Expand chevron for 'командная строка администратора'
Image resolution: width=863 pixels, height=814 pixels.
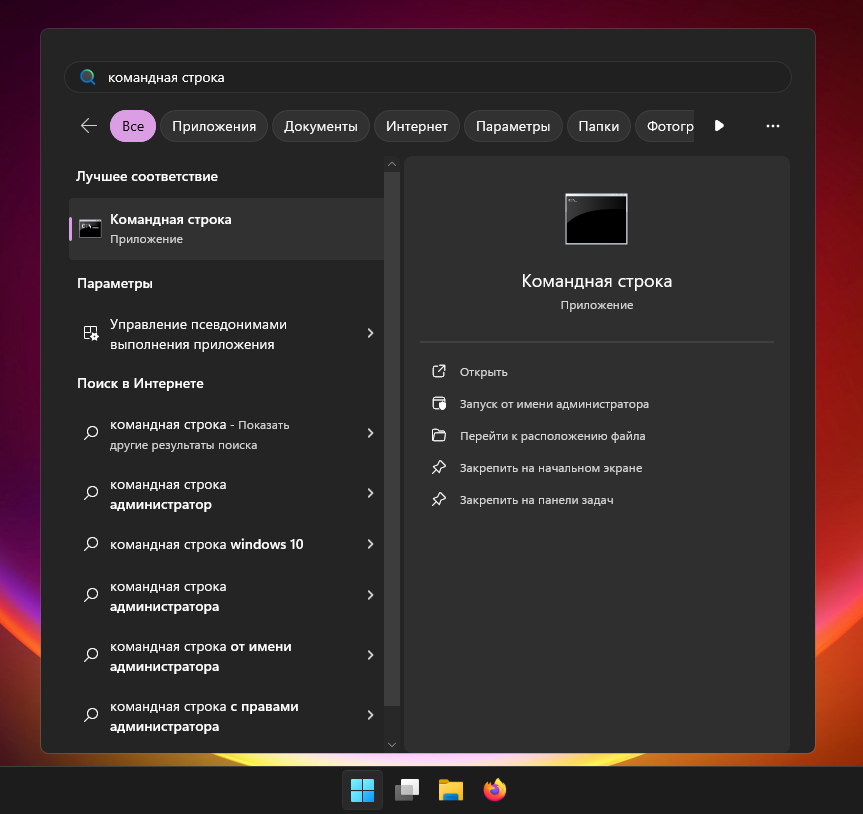[370, 595]
